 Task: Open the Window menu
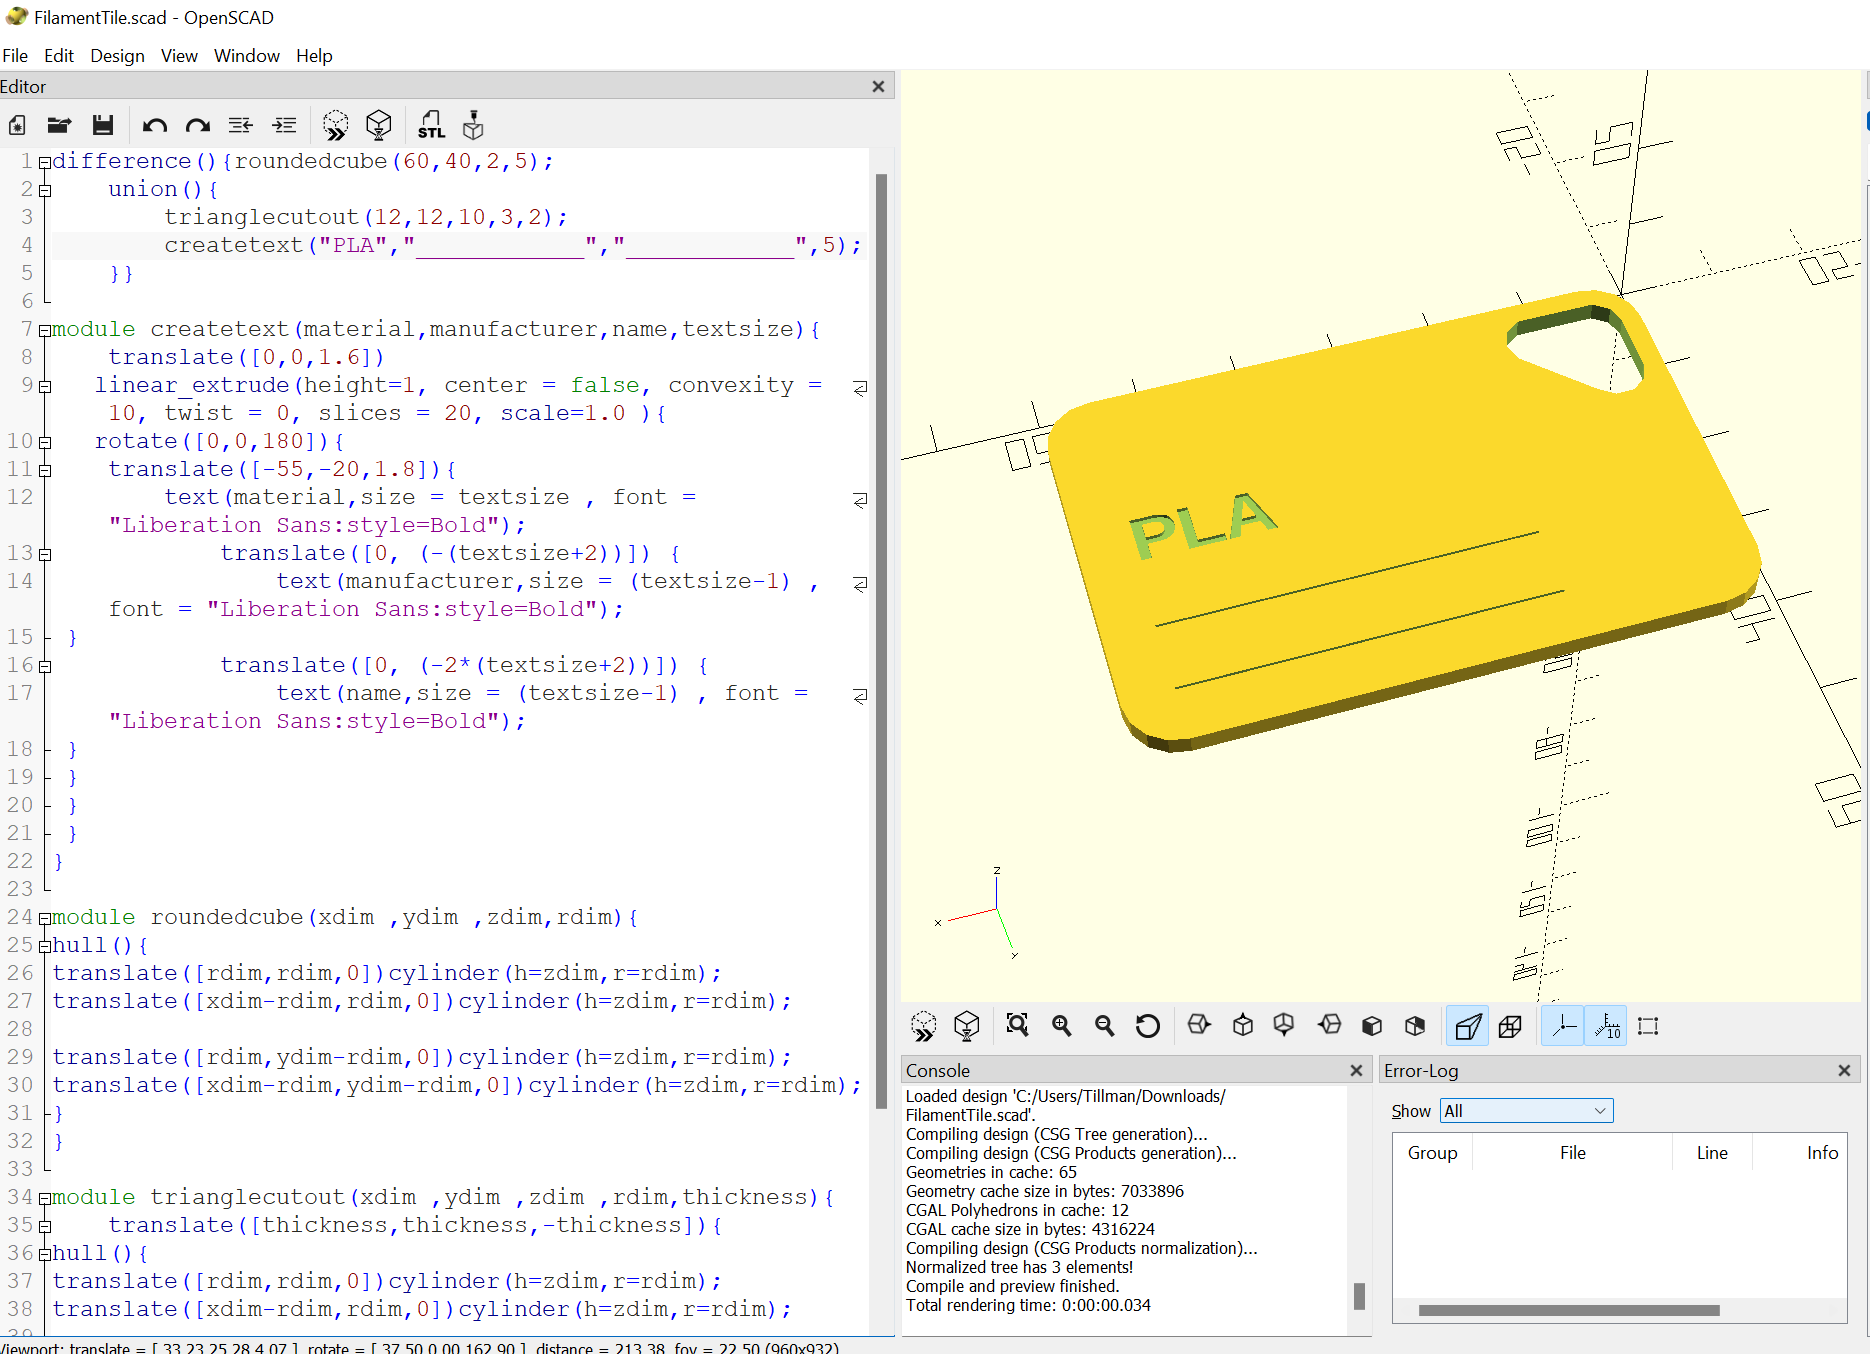pos(246,56)
